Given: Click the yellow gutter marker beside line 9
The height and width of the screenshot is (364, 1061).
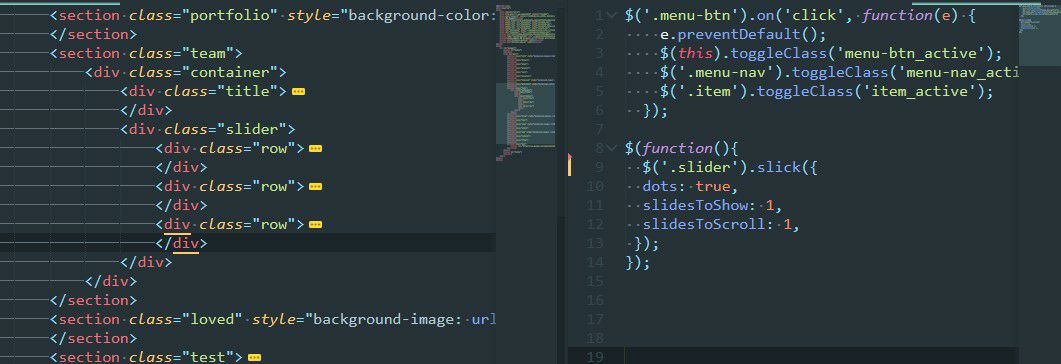Looking at the screenshot, I should (570, 166).
